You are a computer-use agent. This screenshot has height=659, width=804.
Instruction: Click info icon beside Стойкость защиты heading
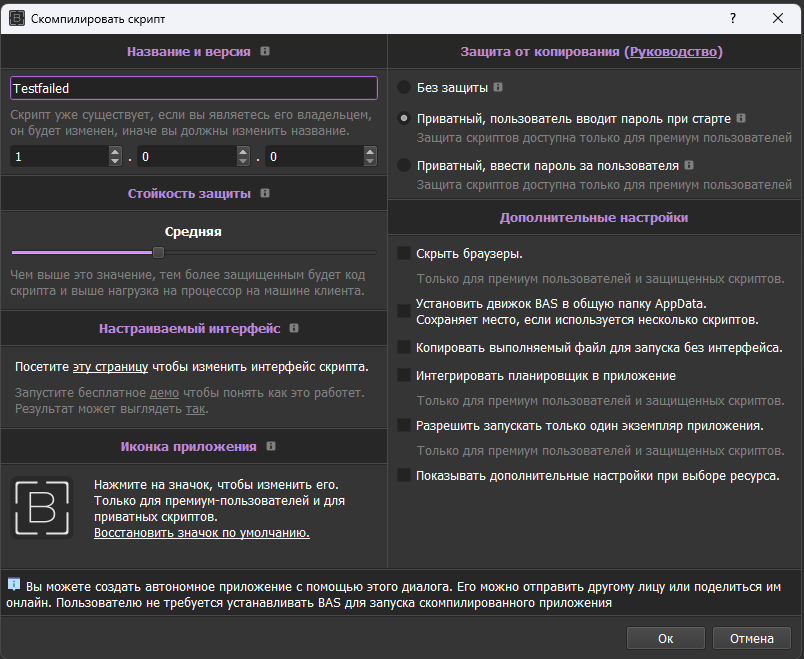[x=263, y=194]
